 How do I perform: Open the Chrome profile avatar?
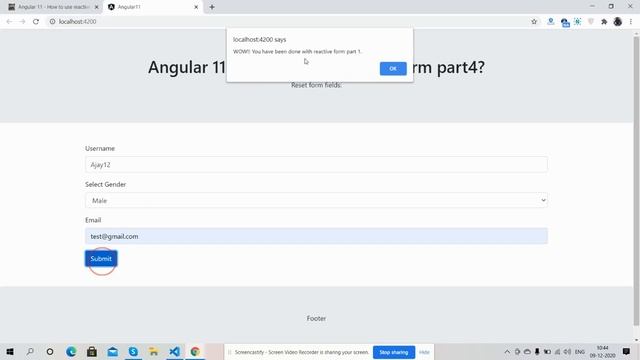tap(618, 22)
